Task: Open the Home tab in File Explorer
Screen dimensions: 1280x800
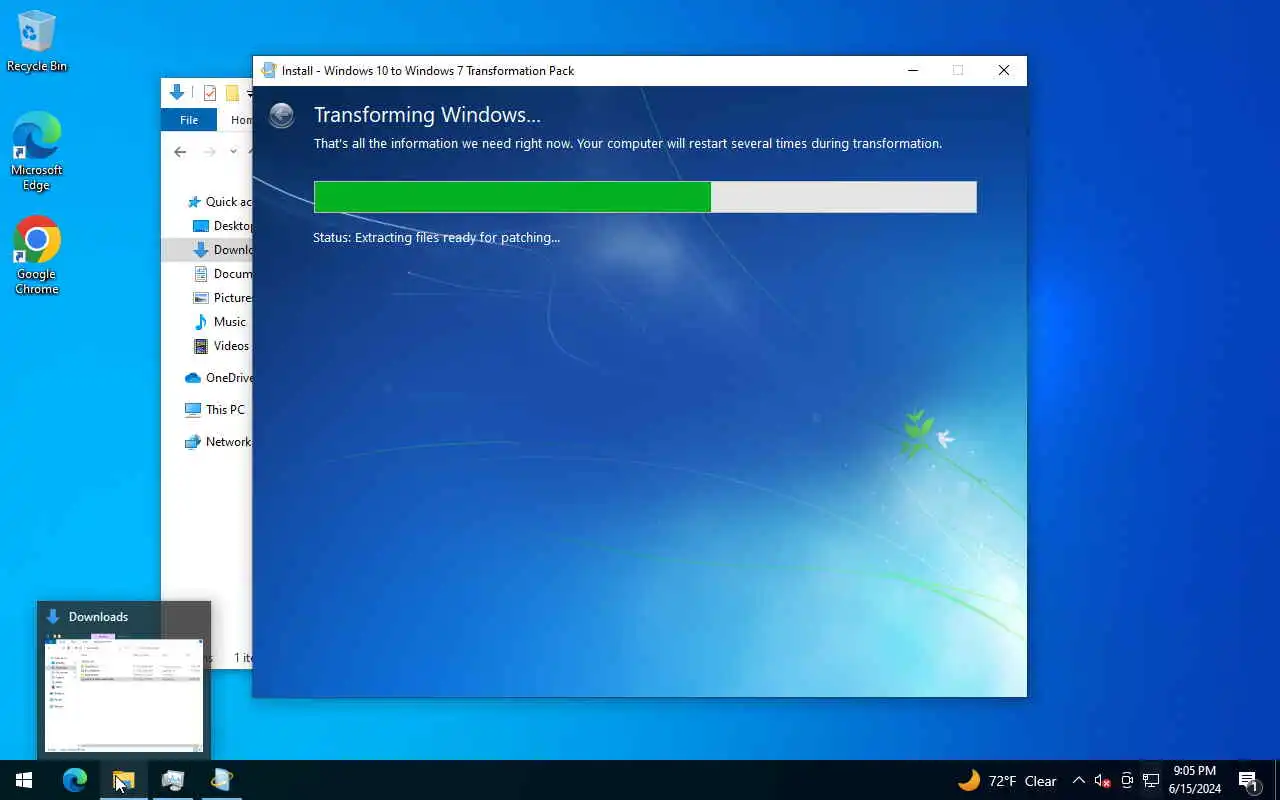Action: pos(241,120)
